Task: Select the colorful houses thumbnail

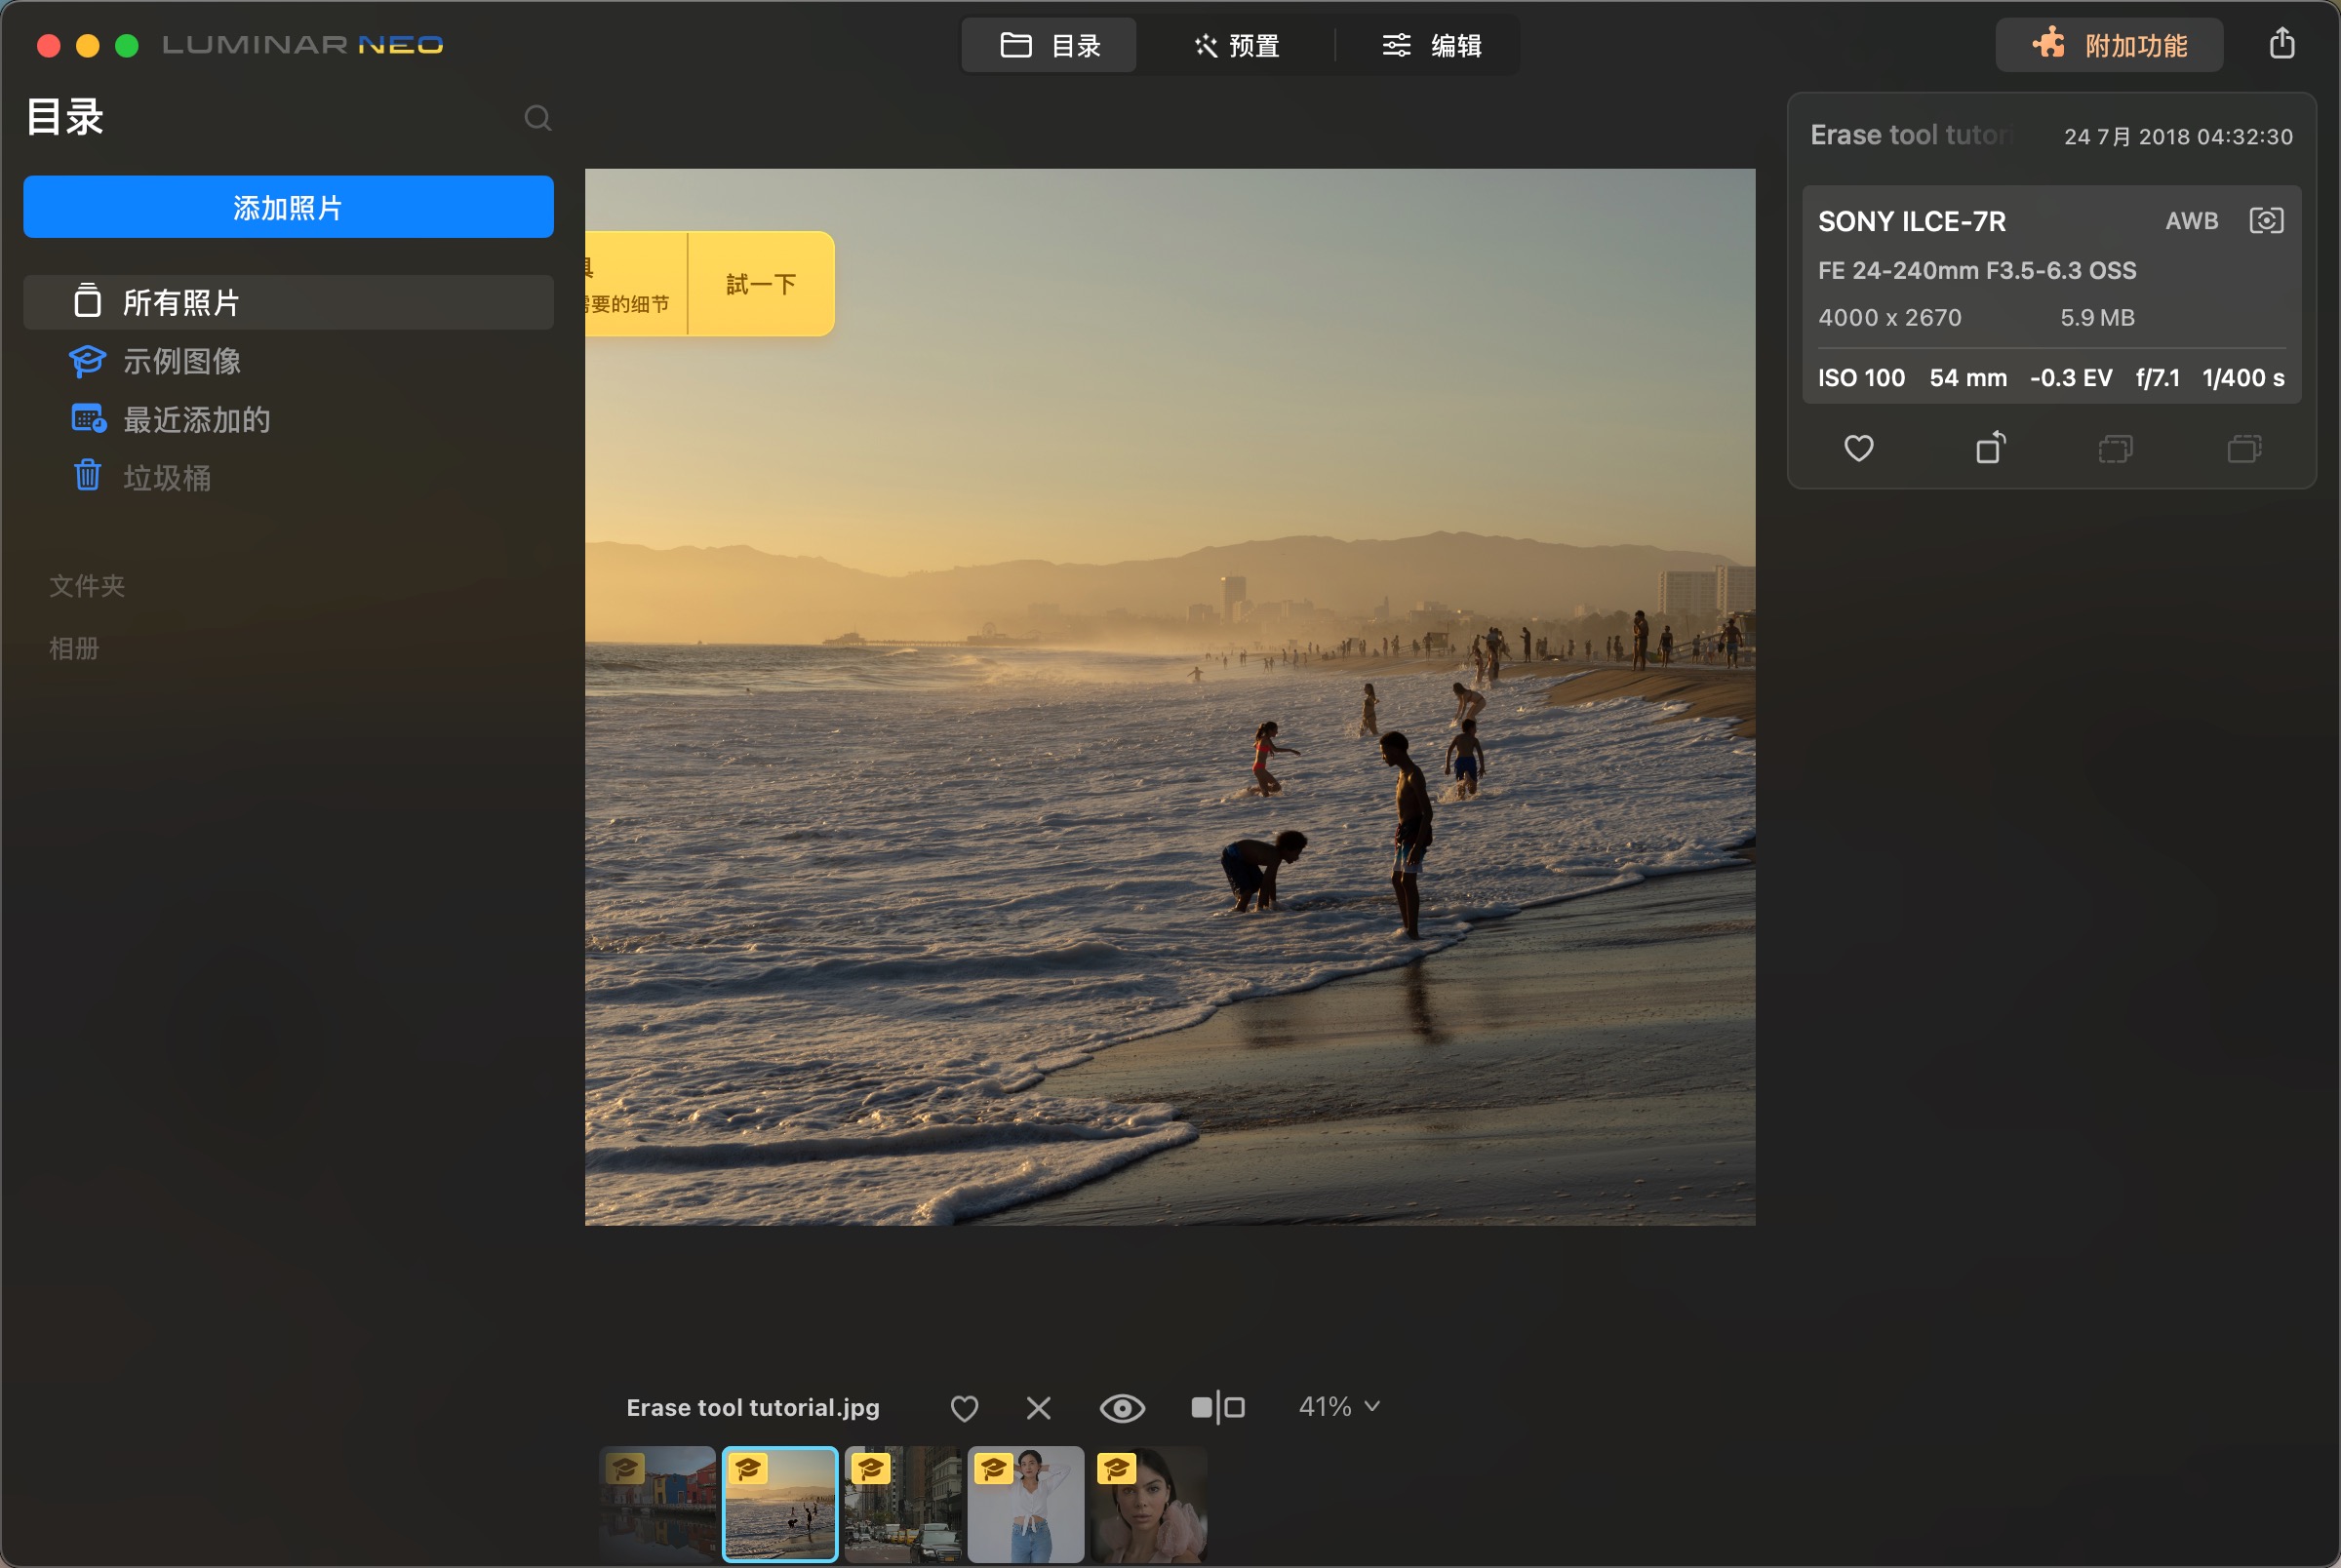Action: [657, 1504]
